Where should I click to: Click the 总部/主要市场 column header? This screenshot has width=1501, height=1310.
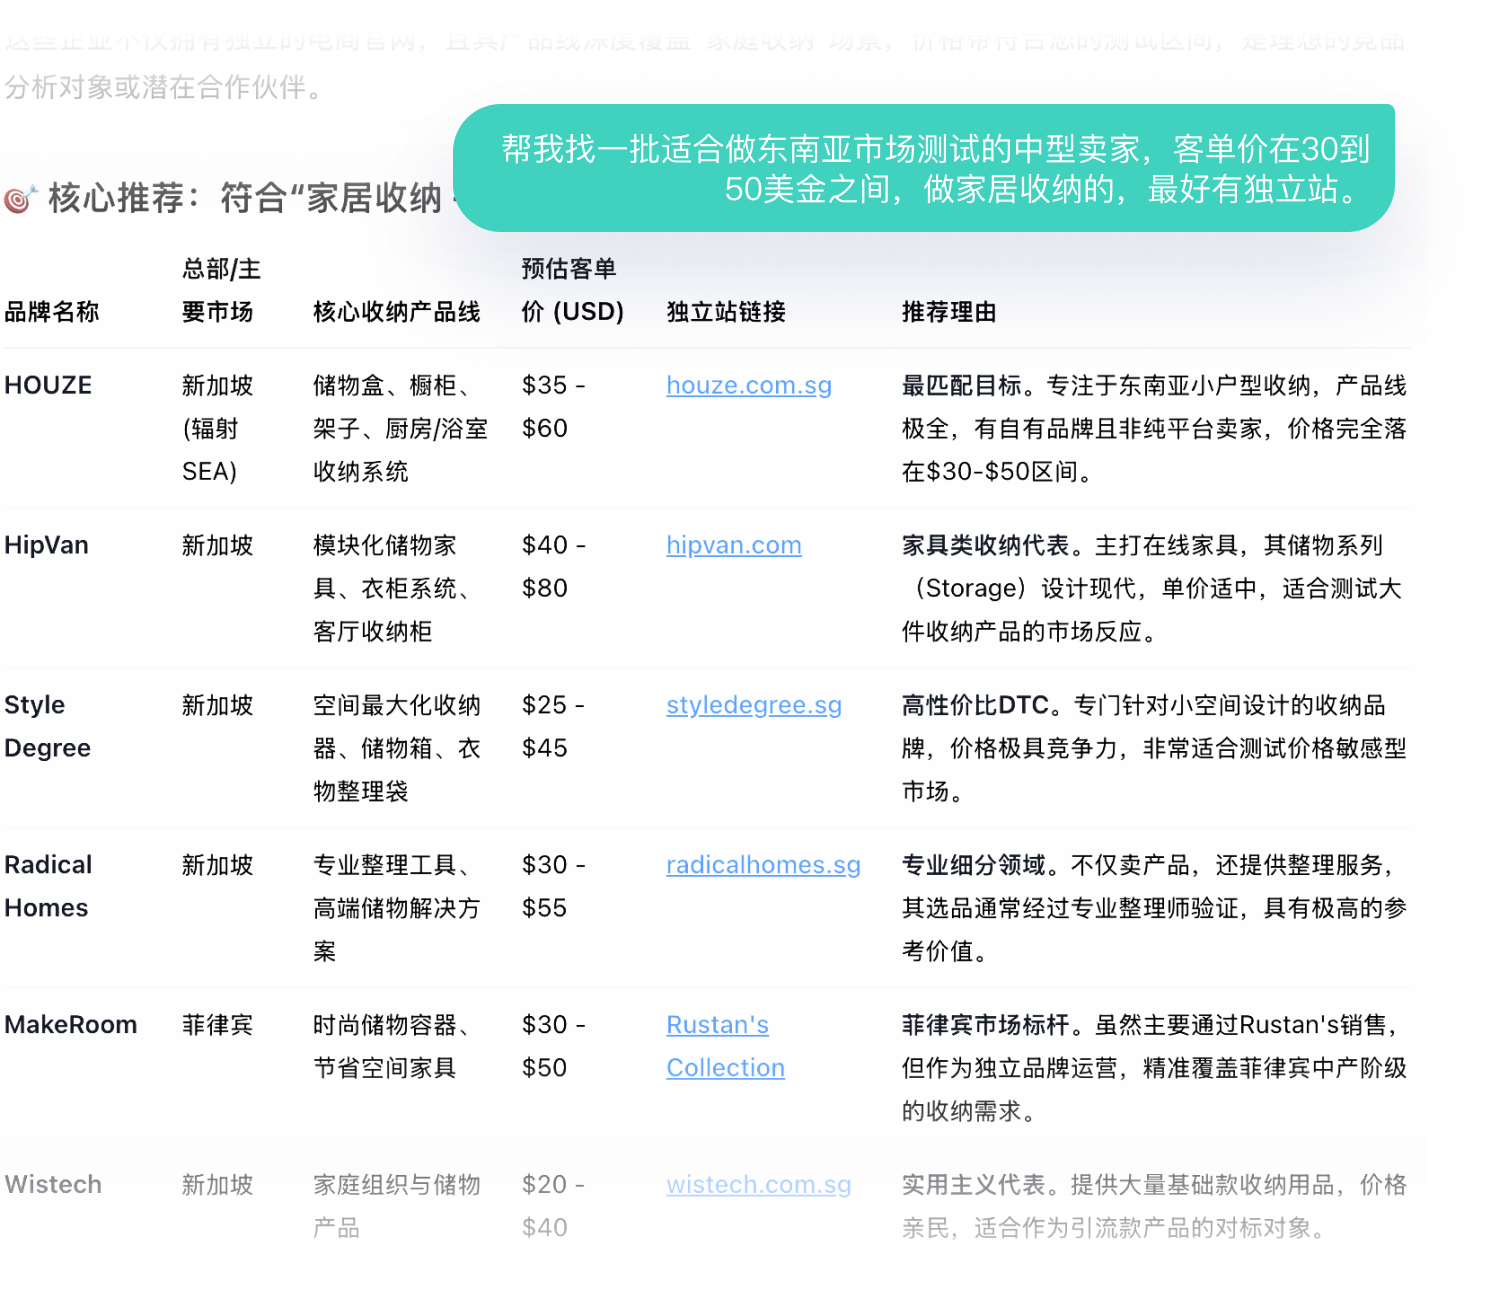tap(219, 290)
